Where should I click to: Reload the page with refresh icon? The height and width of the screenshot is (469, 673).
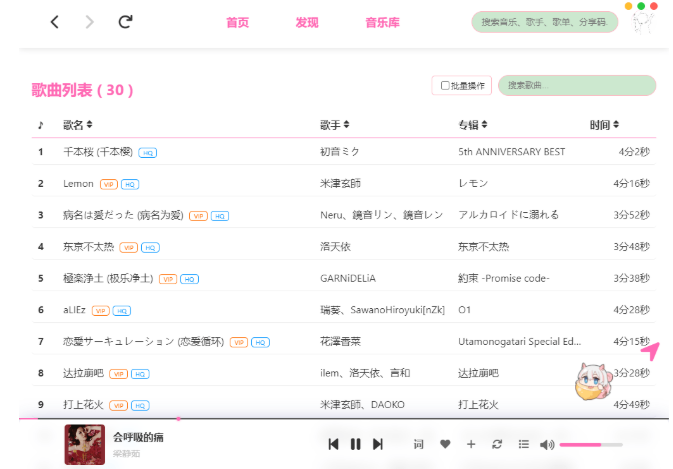click(125, 21)
